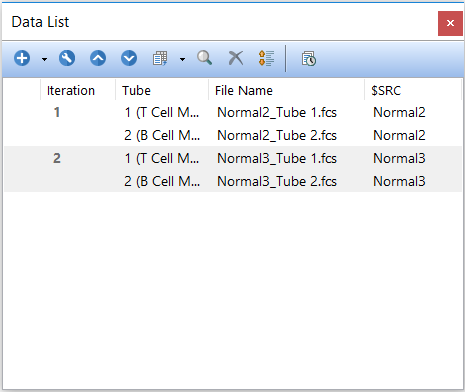
Task: Click the blue move down arrow icon
Action: [x=129, y=58]
